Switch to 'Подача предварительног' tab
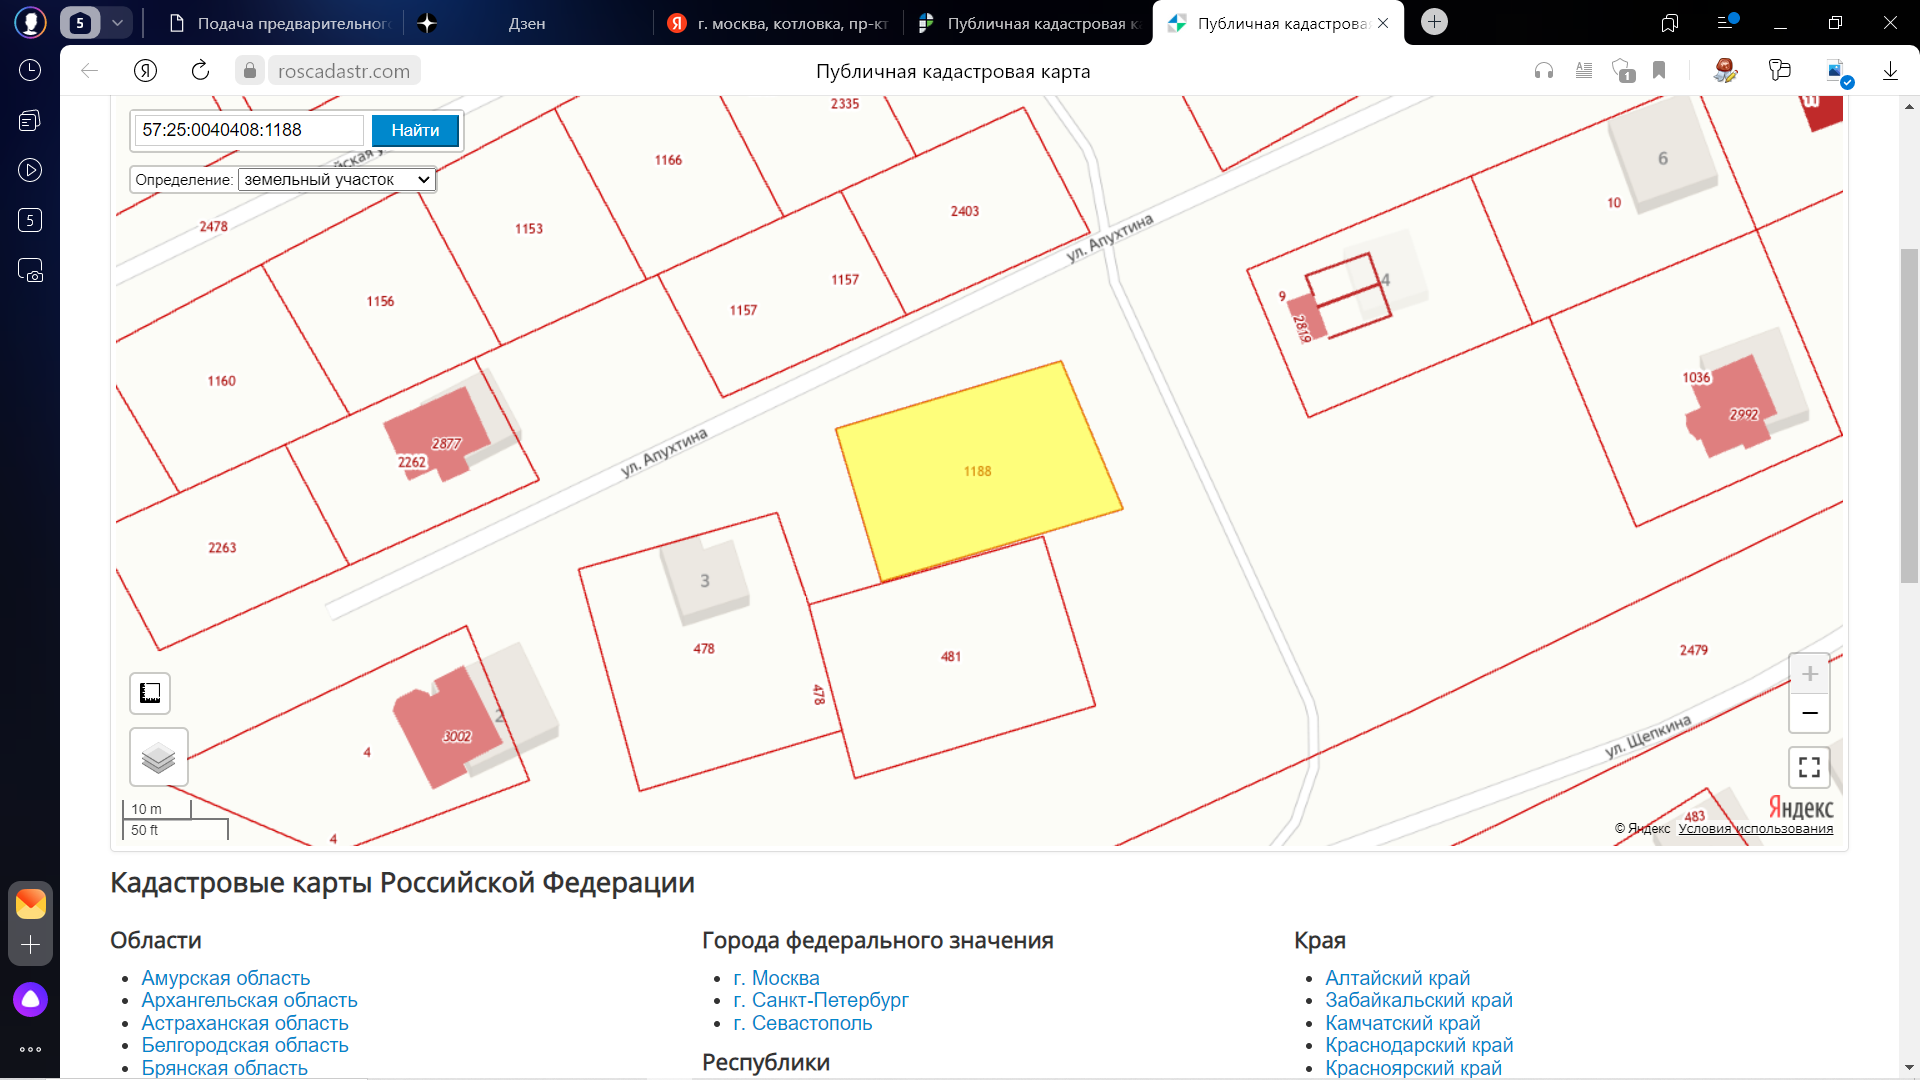Image resolution: width=1920 pixels, height=1080 pixels. pos(280,23)
